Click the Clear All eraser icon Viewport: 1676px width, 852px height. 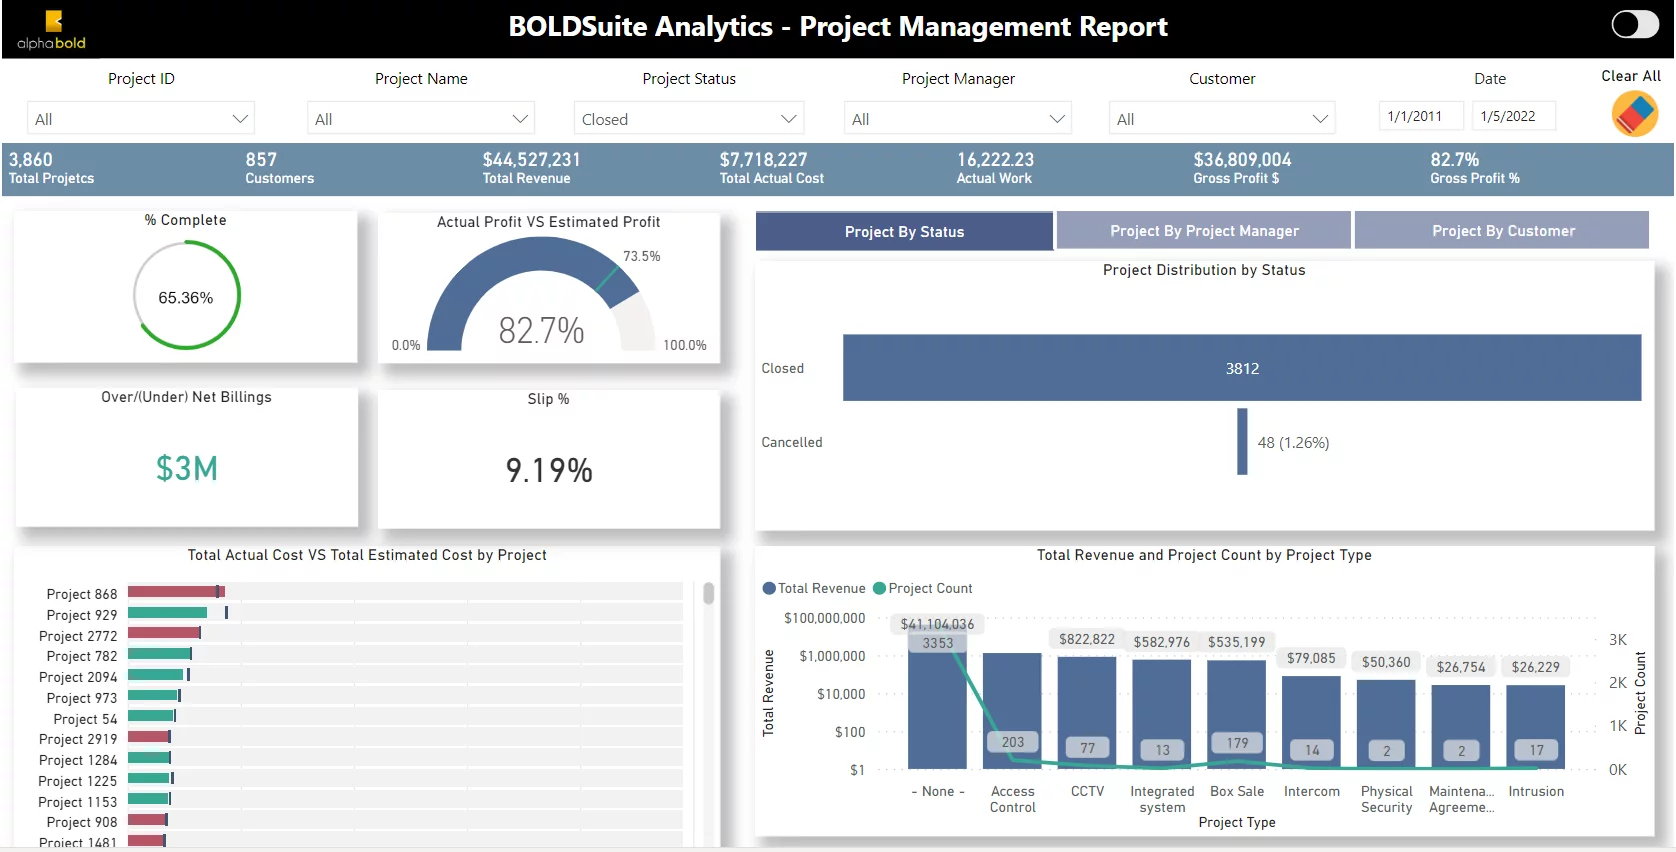[1635, 114]
